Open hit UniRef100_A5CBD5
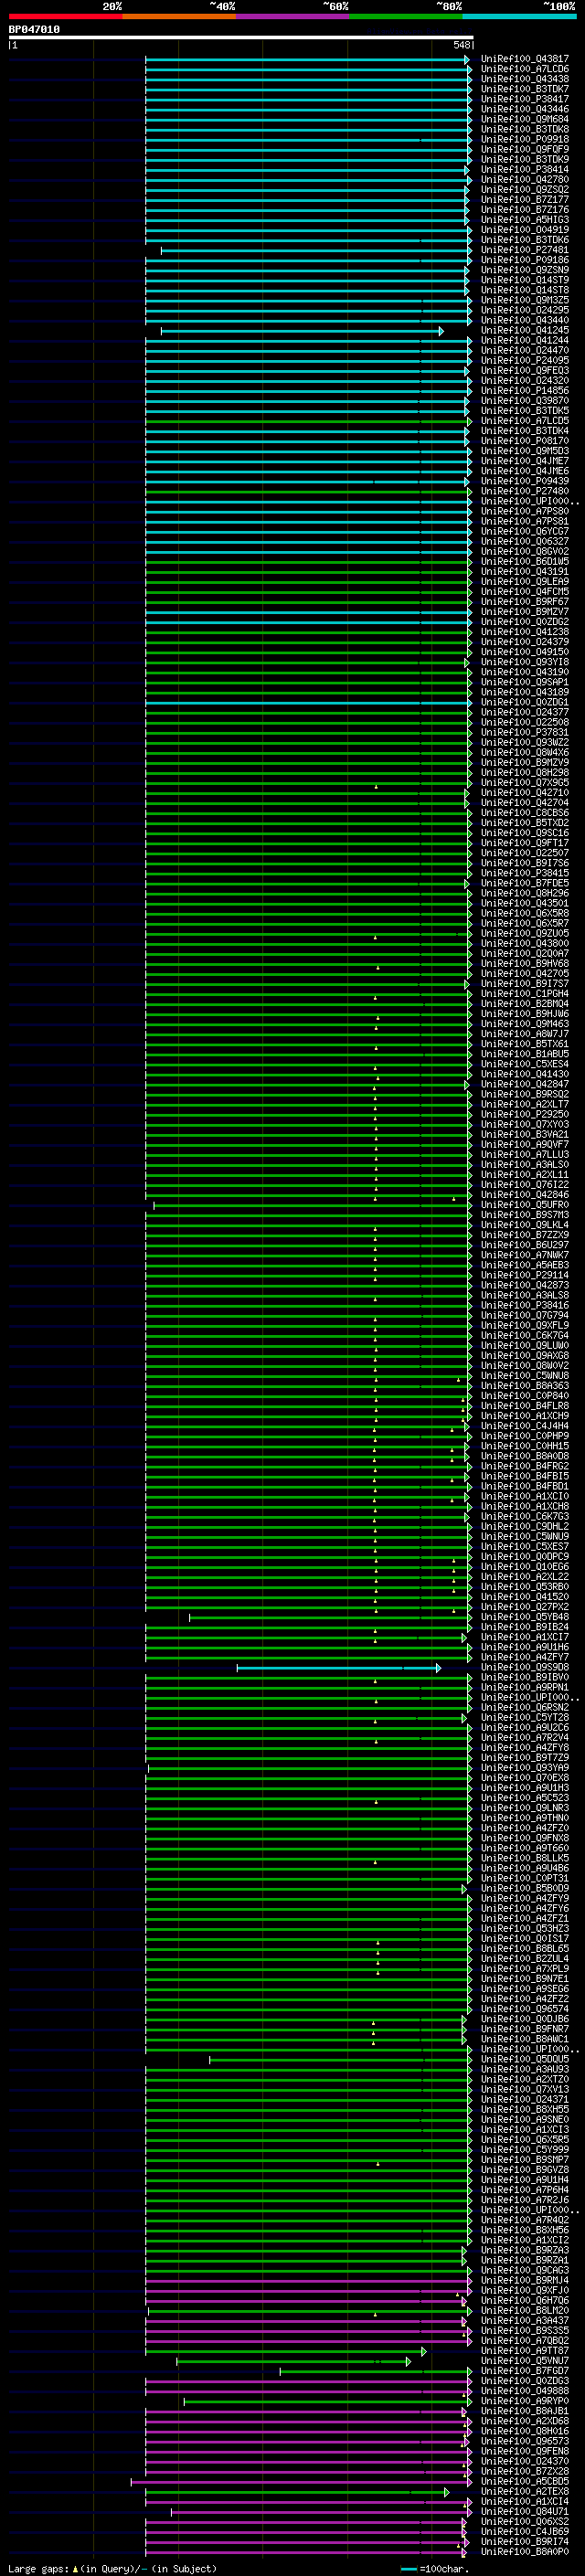Image resolution: width=585 pixels, height=2576 pixels. (524, 2482)
